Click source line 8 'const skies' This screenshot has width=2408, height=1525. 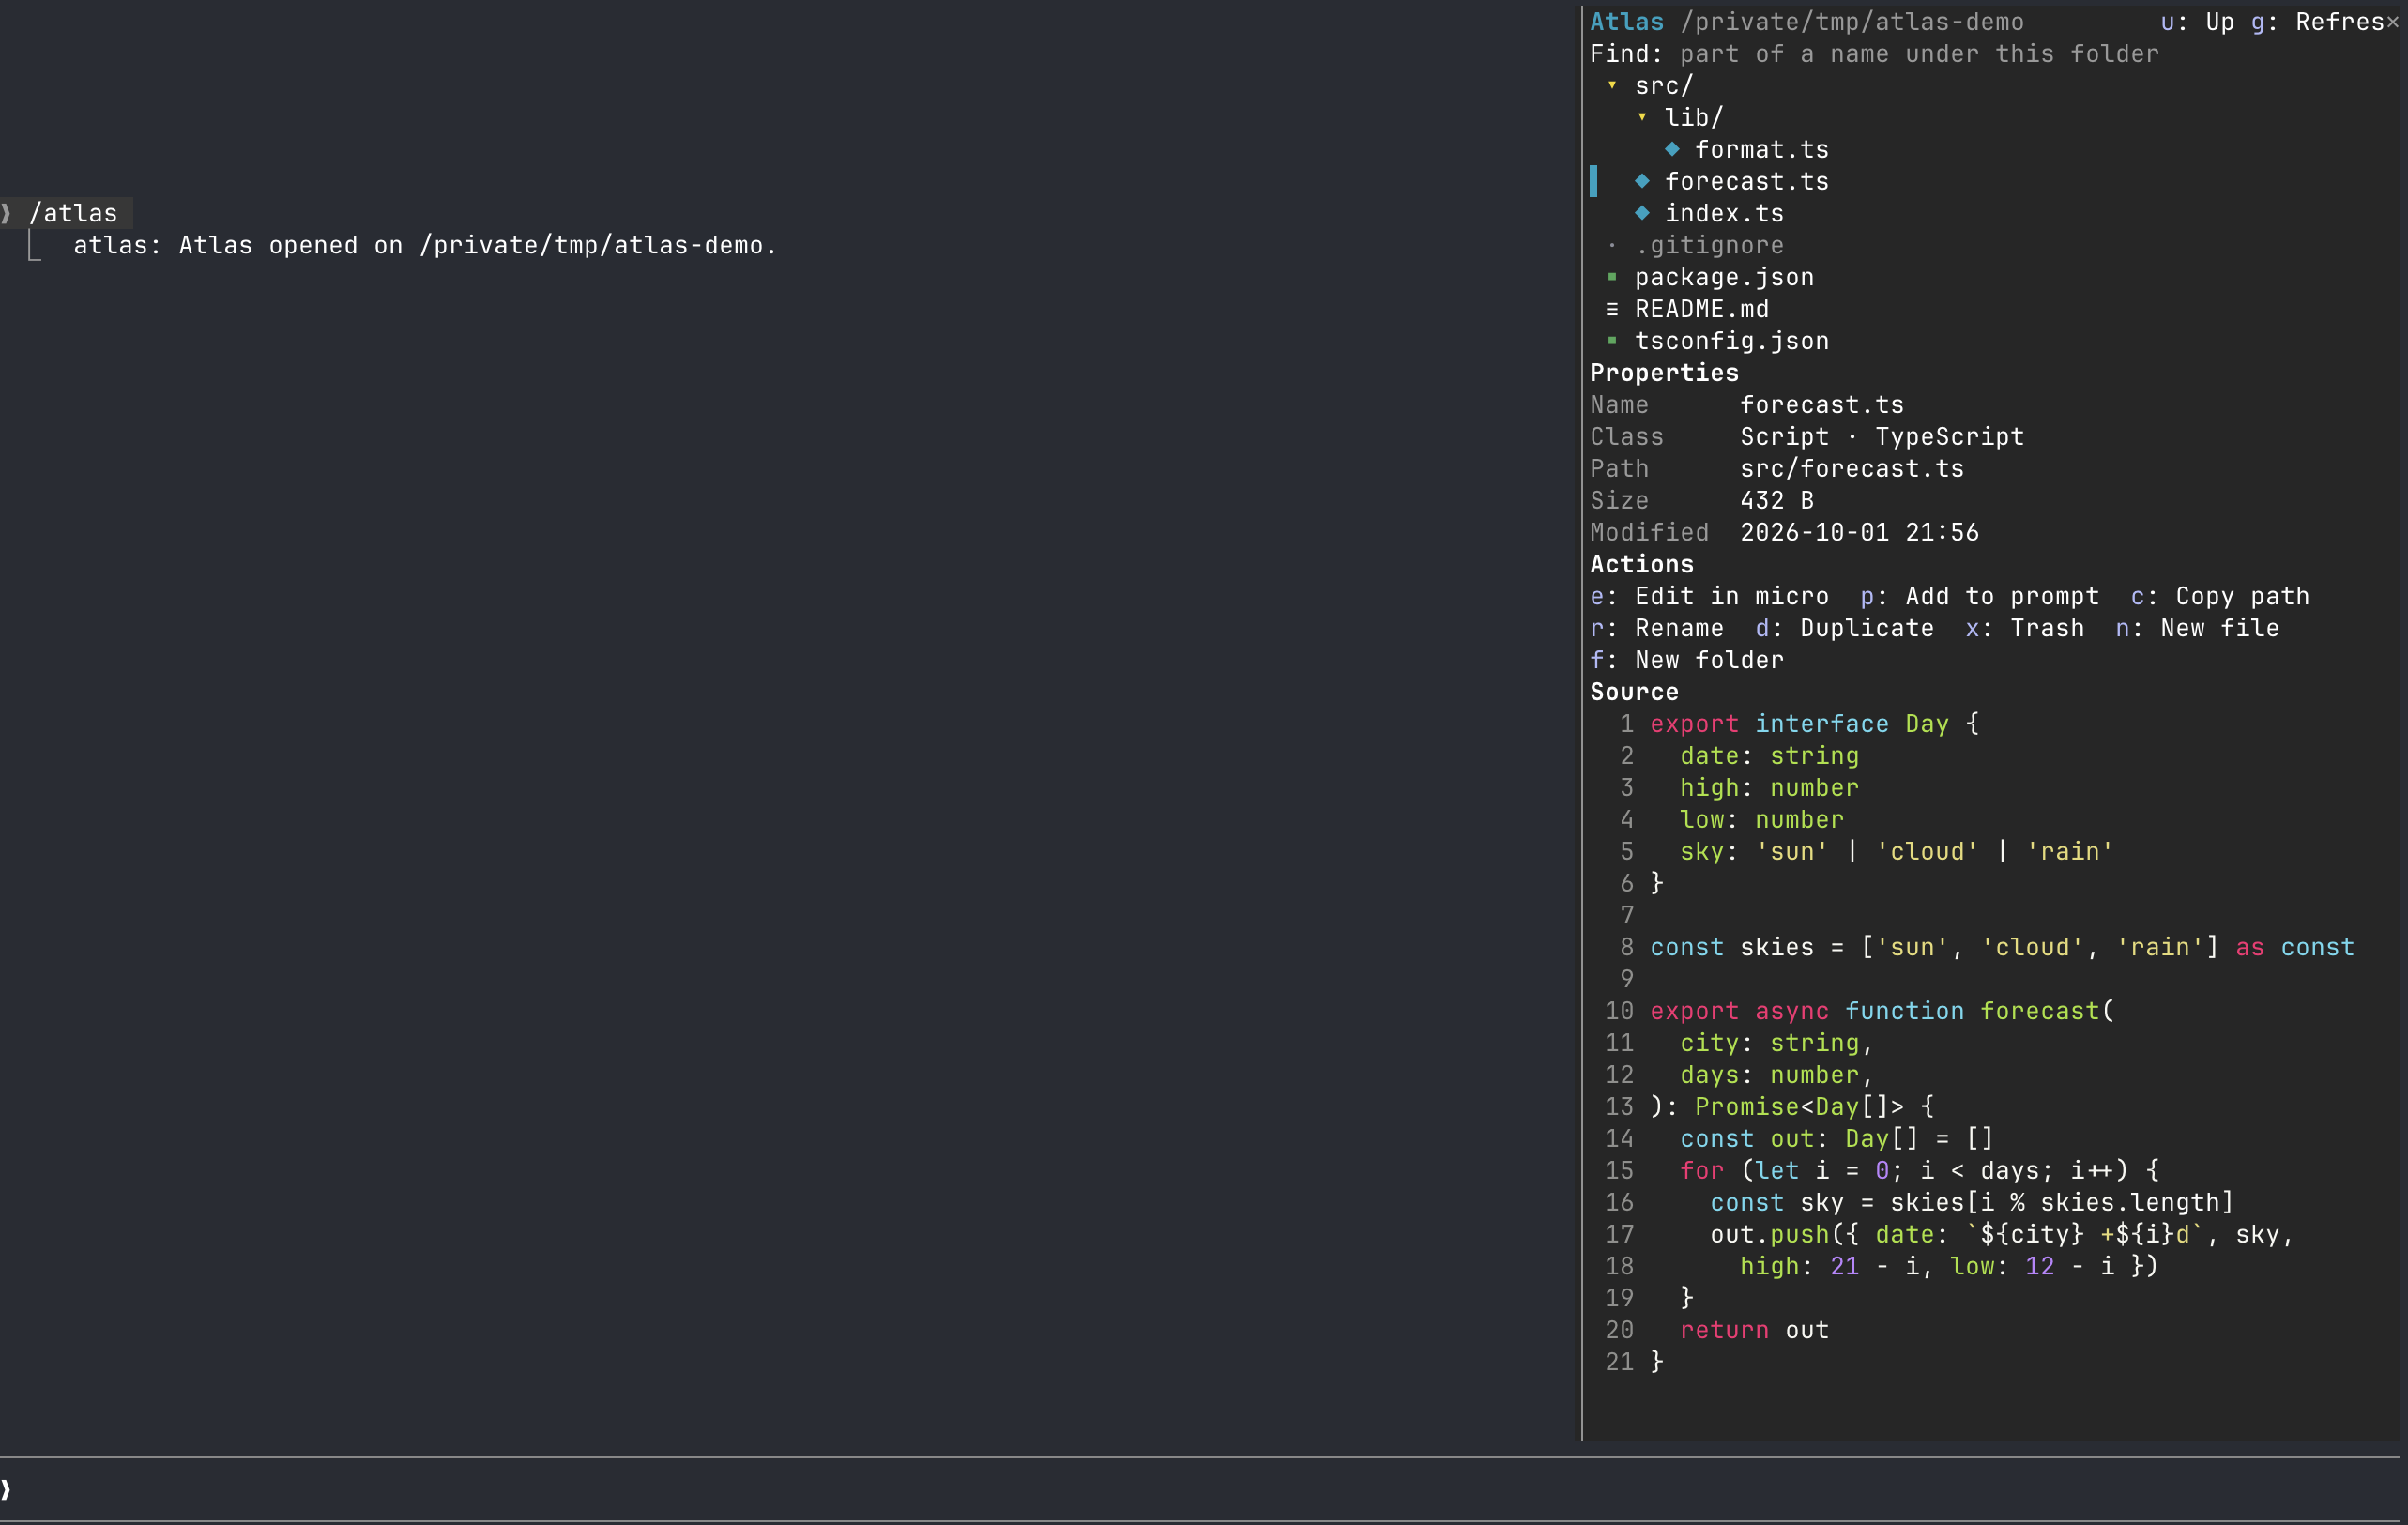(x=2001, y=948)
